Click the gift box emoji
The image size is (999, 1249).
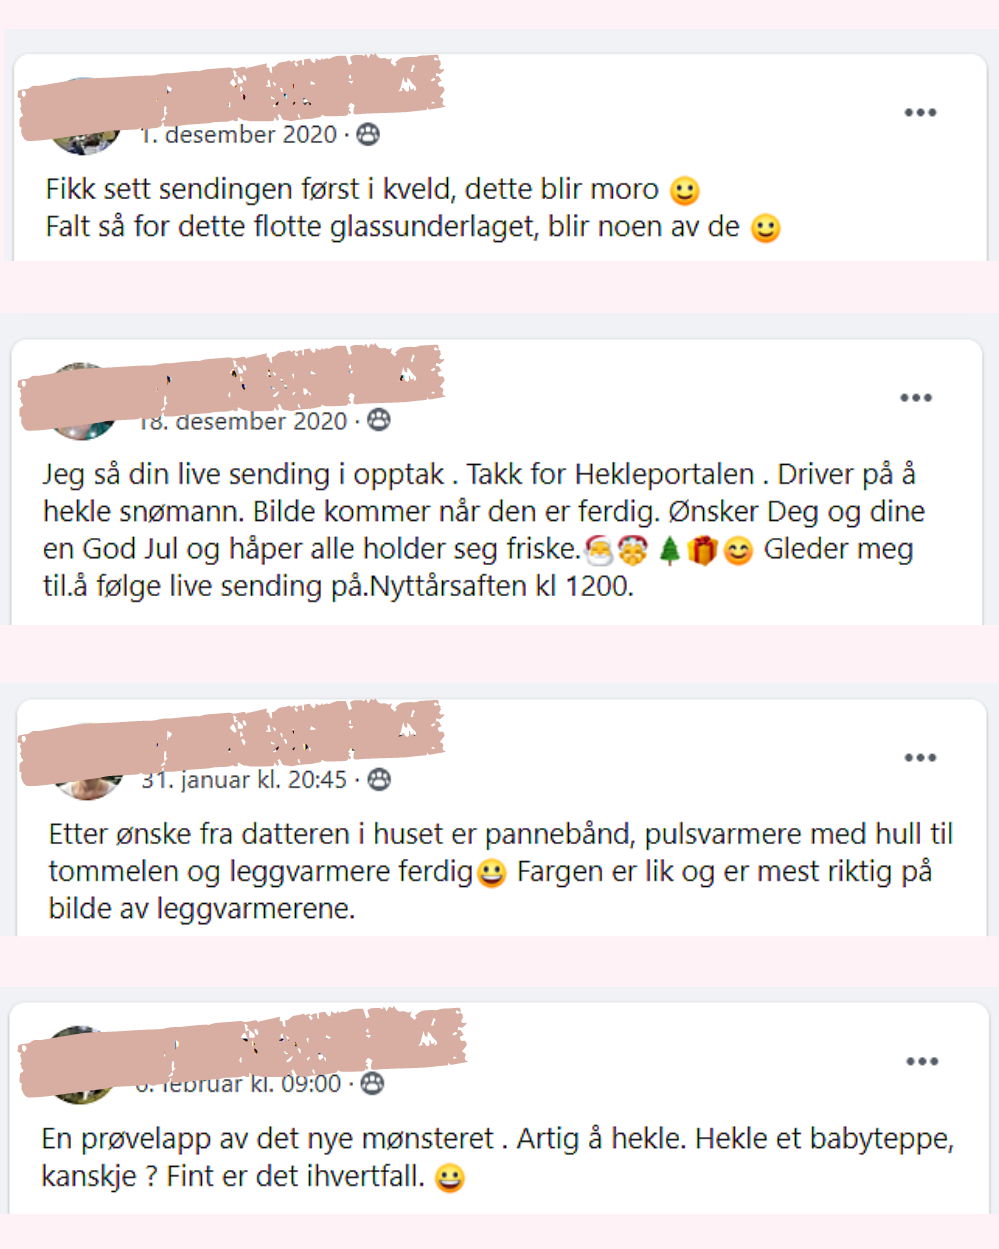click(702, 550)
